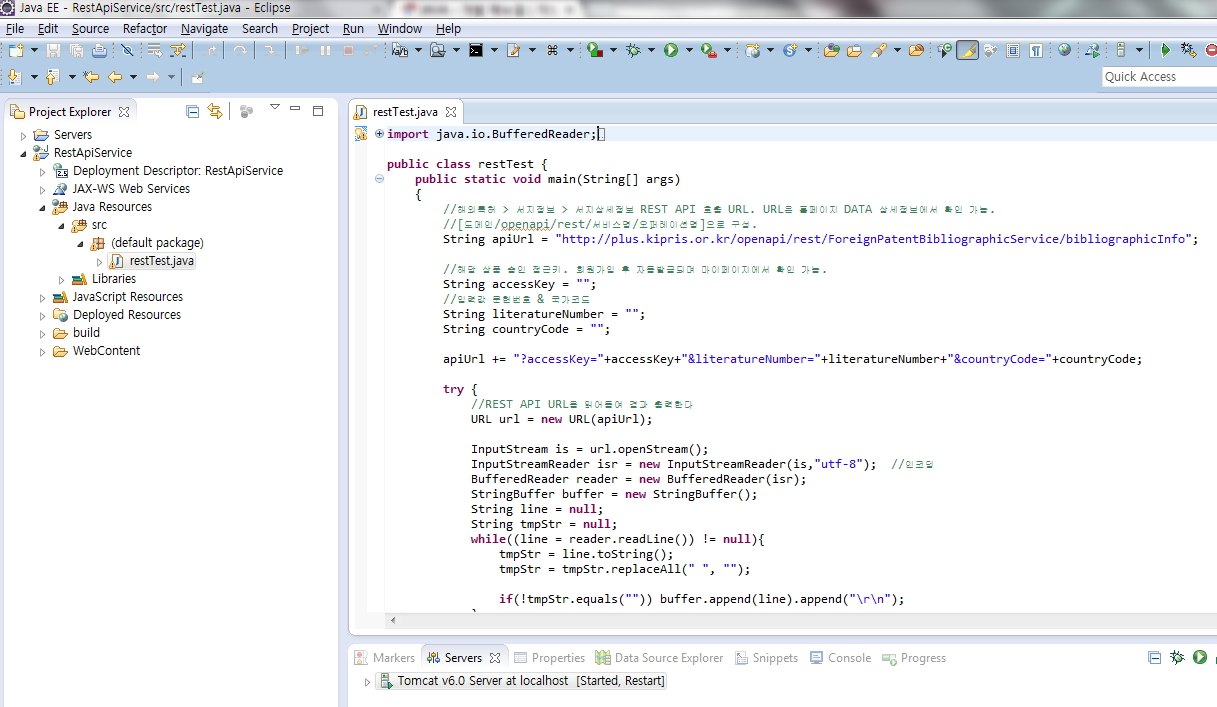Open the New item dropdown arrow
The height and width of the screenshot is (707, 1217).
coord(34,50)
